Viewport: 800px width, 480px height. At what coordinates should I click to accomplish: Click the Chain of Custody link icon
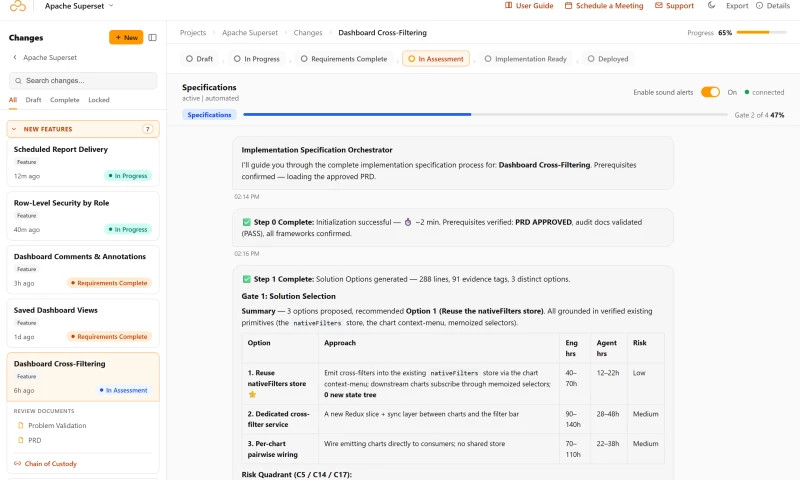tap(17, 464)
